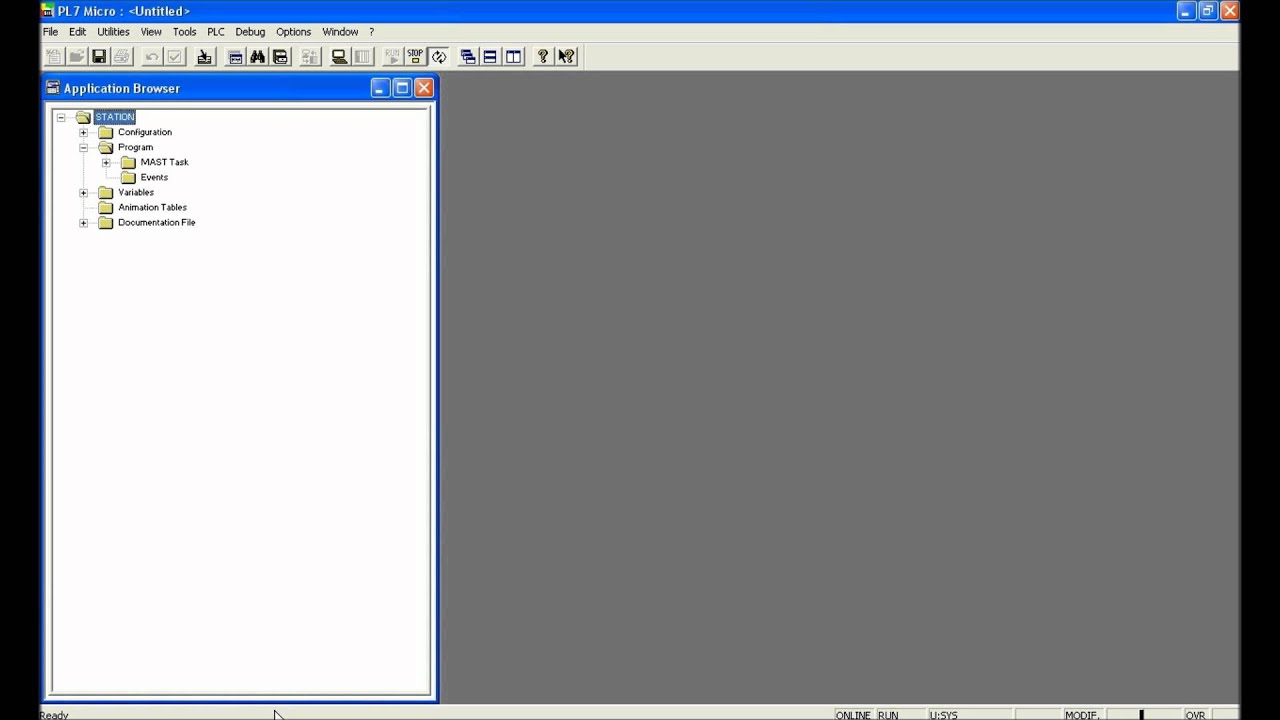Viewport: 1280px width, 720px height.
Task: Select the STATION tree item
Action: point(114,117)
